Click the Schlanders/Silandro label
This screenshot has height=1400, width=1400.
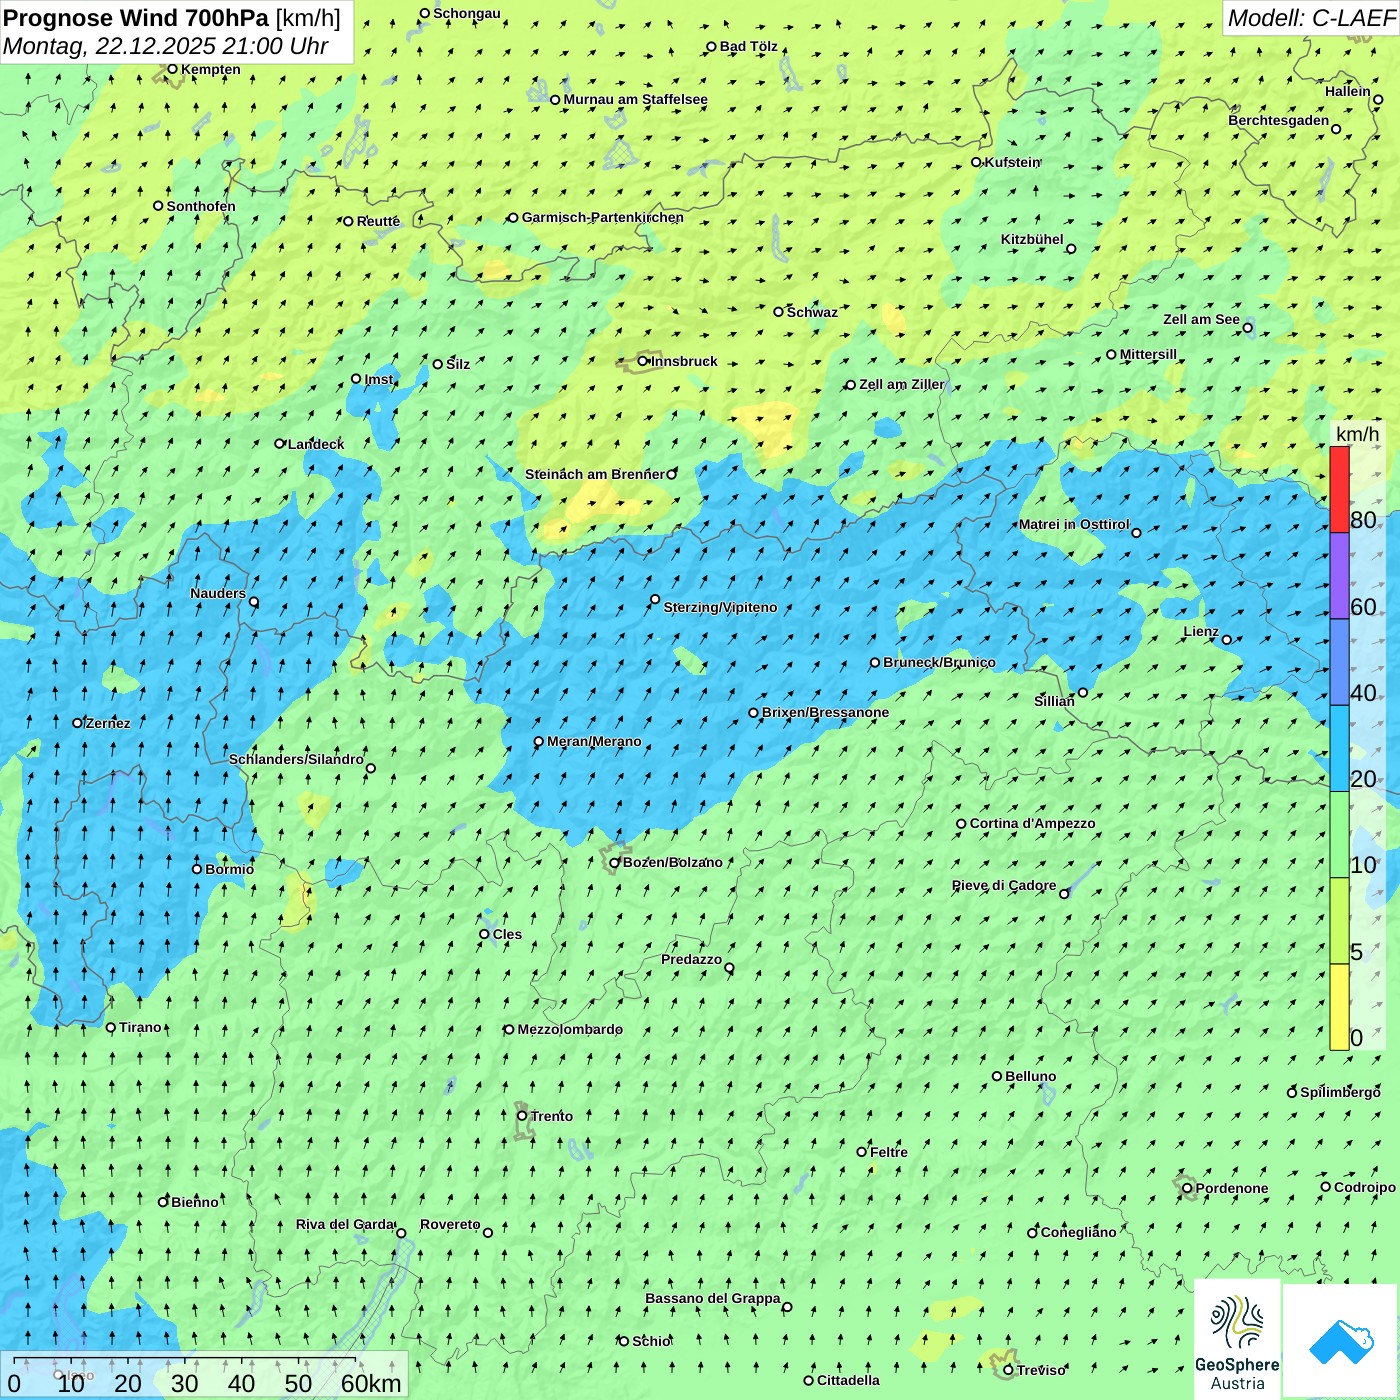(x=296, y=759)
